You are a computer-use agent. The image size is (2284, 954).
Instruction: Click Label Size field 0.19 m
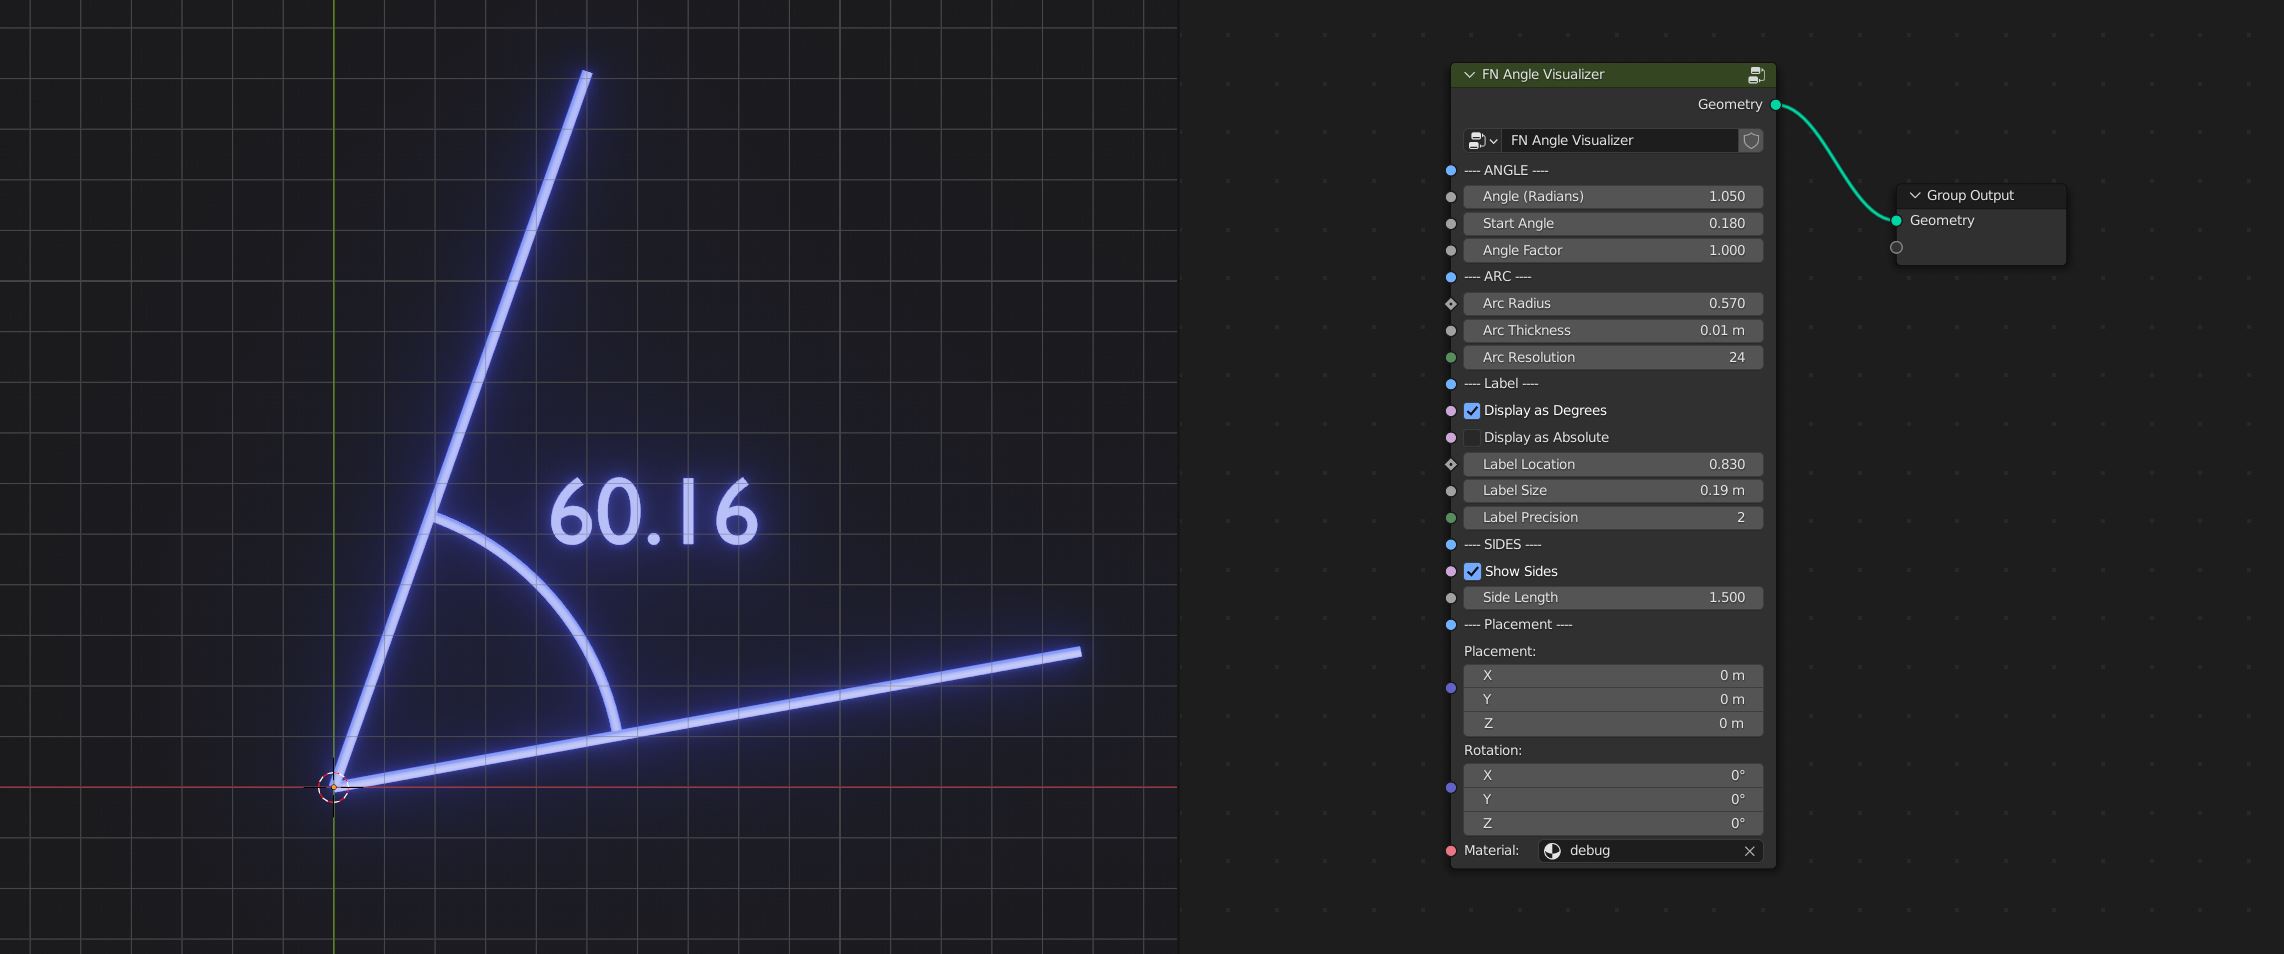pos(1613,491)
